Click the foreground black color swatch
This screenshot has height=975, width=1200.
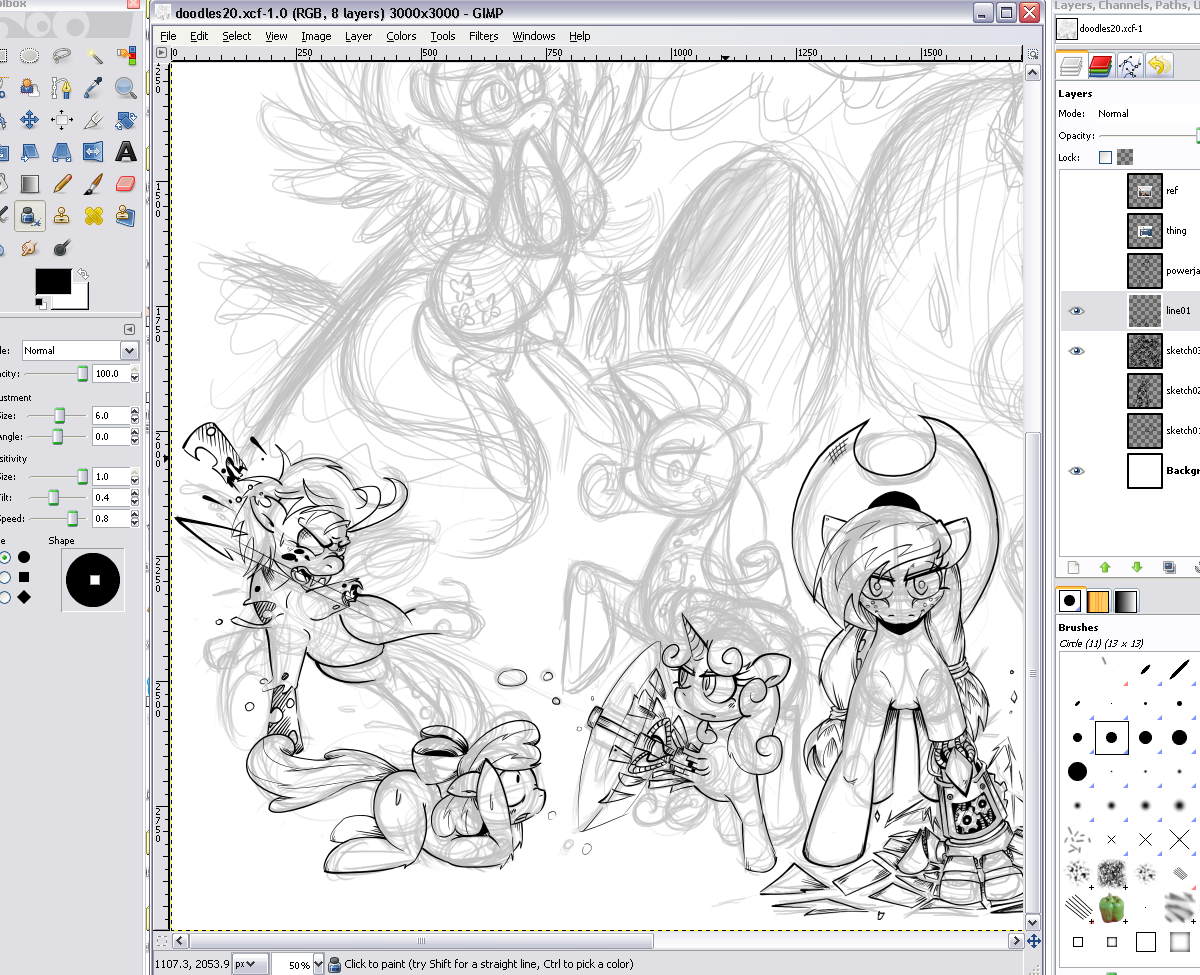coord(53,281)
